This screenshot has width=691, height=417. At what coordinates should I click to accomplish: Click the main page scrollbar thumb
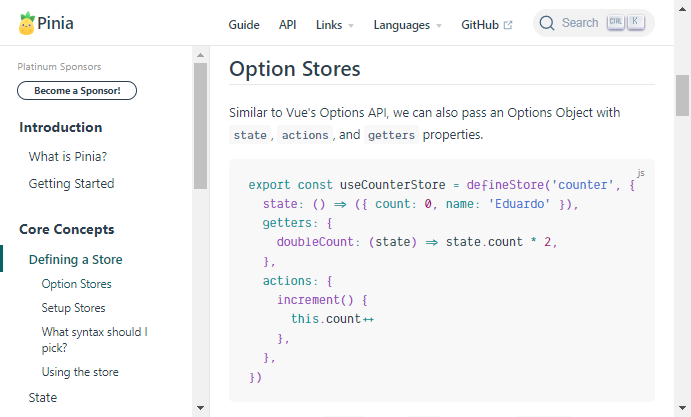pyautogui.click(x=683, y=95)
